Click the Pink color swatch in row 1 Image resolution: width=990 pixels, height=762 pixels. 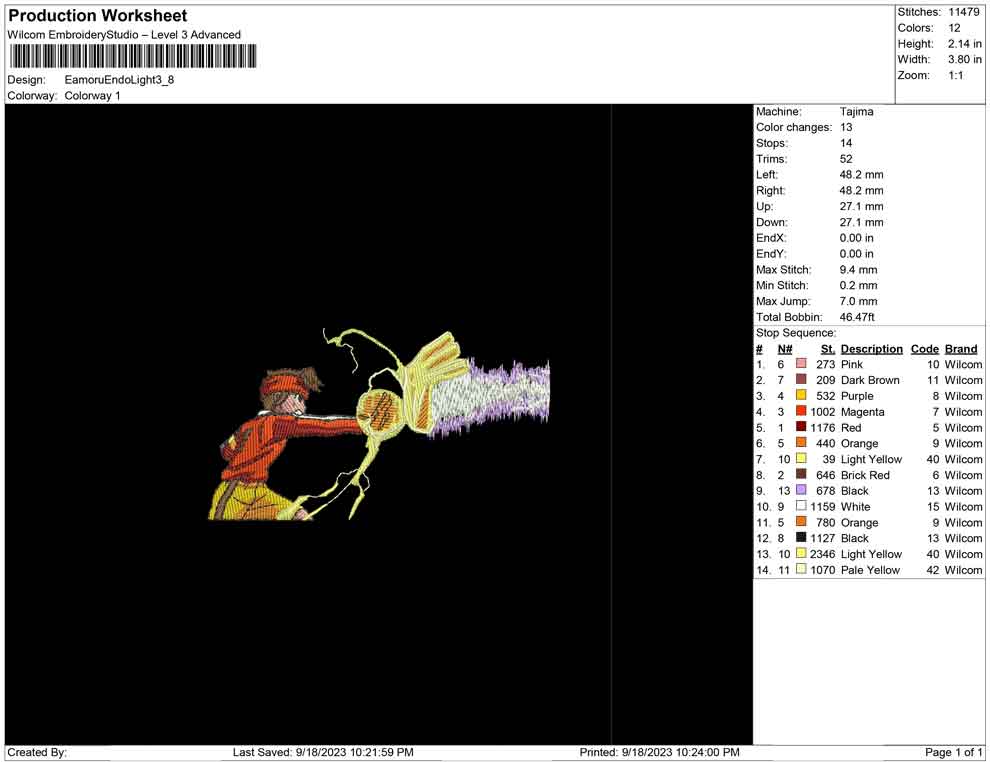801,364
